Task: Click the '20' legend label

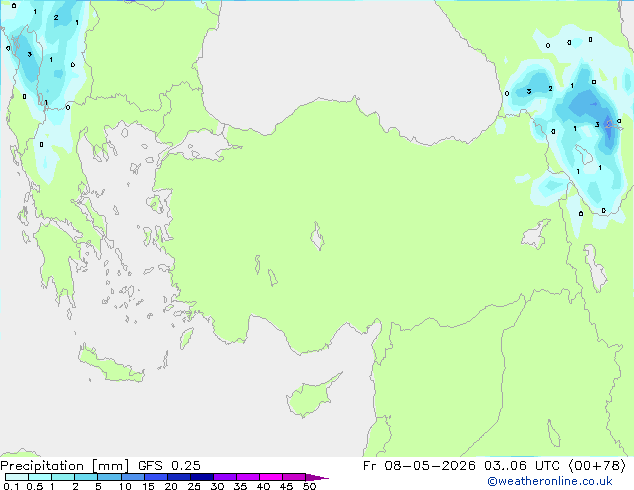Action: tap(171, 486)
